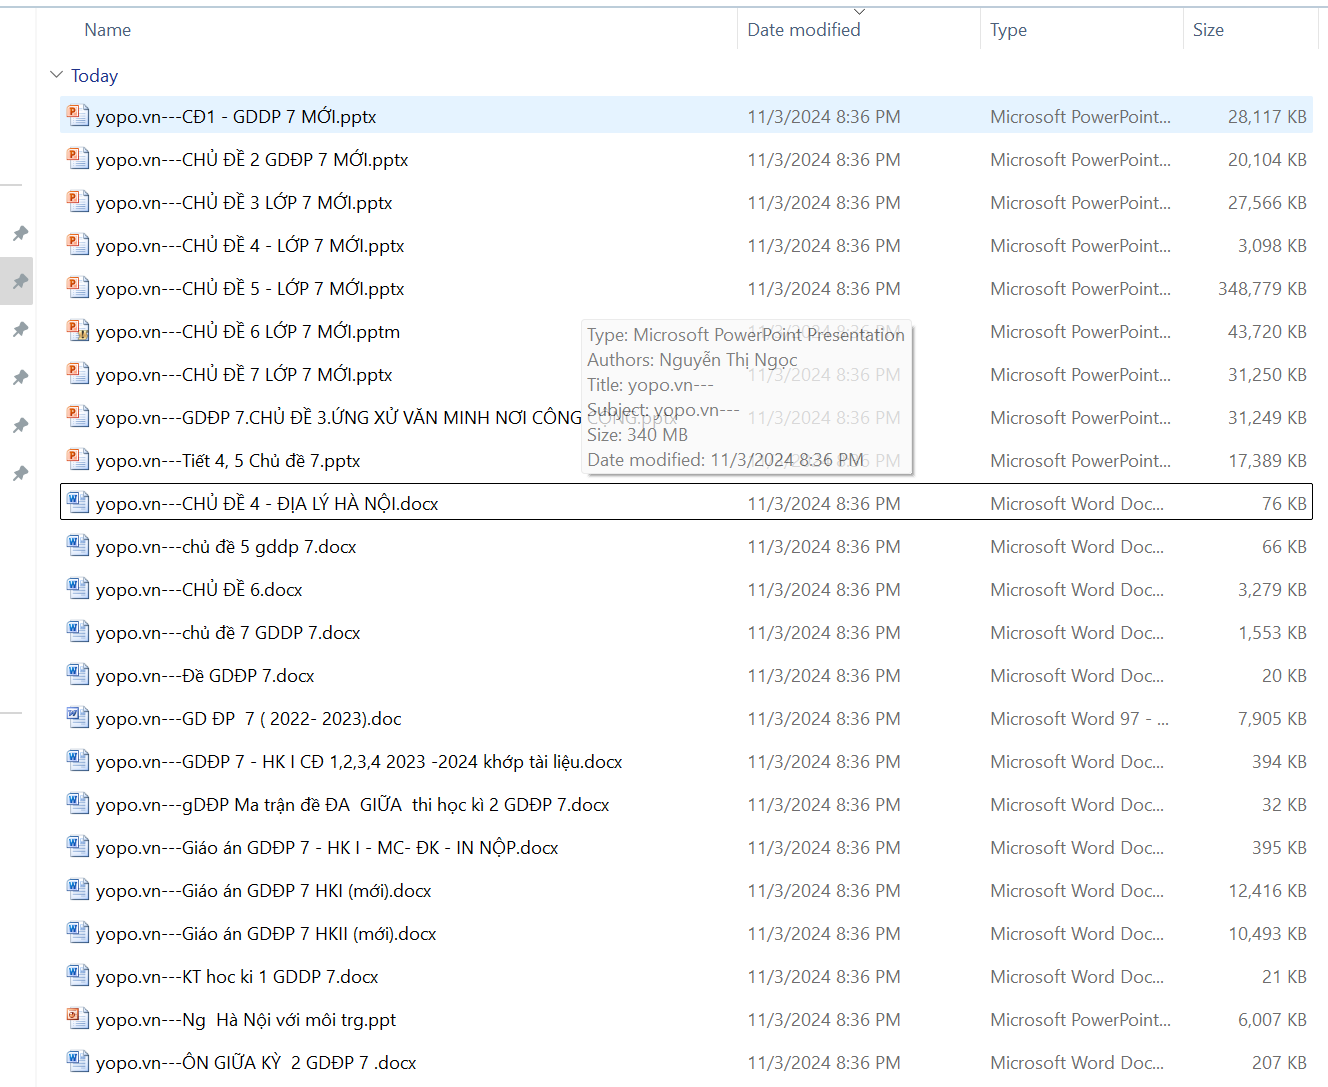Viewport: 1328px width, 1087px height.
Task: Click Word icon of chủ đề 7 GDDP 7.docx
Action: [78, 631]
